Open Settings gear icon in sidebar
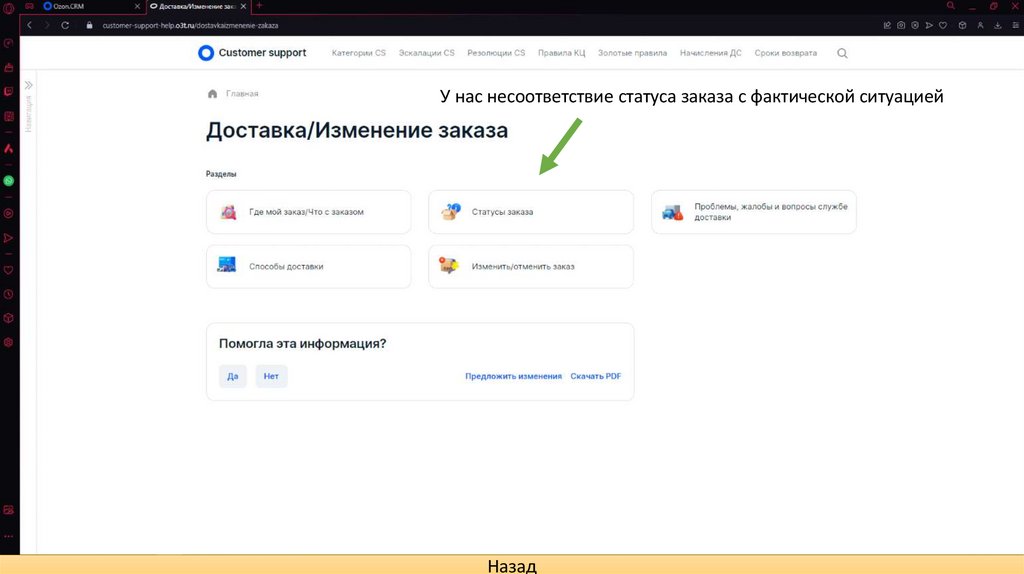 (x=8, y=342)
